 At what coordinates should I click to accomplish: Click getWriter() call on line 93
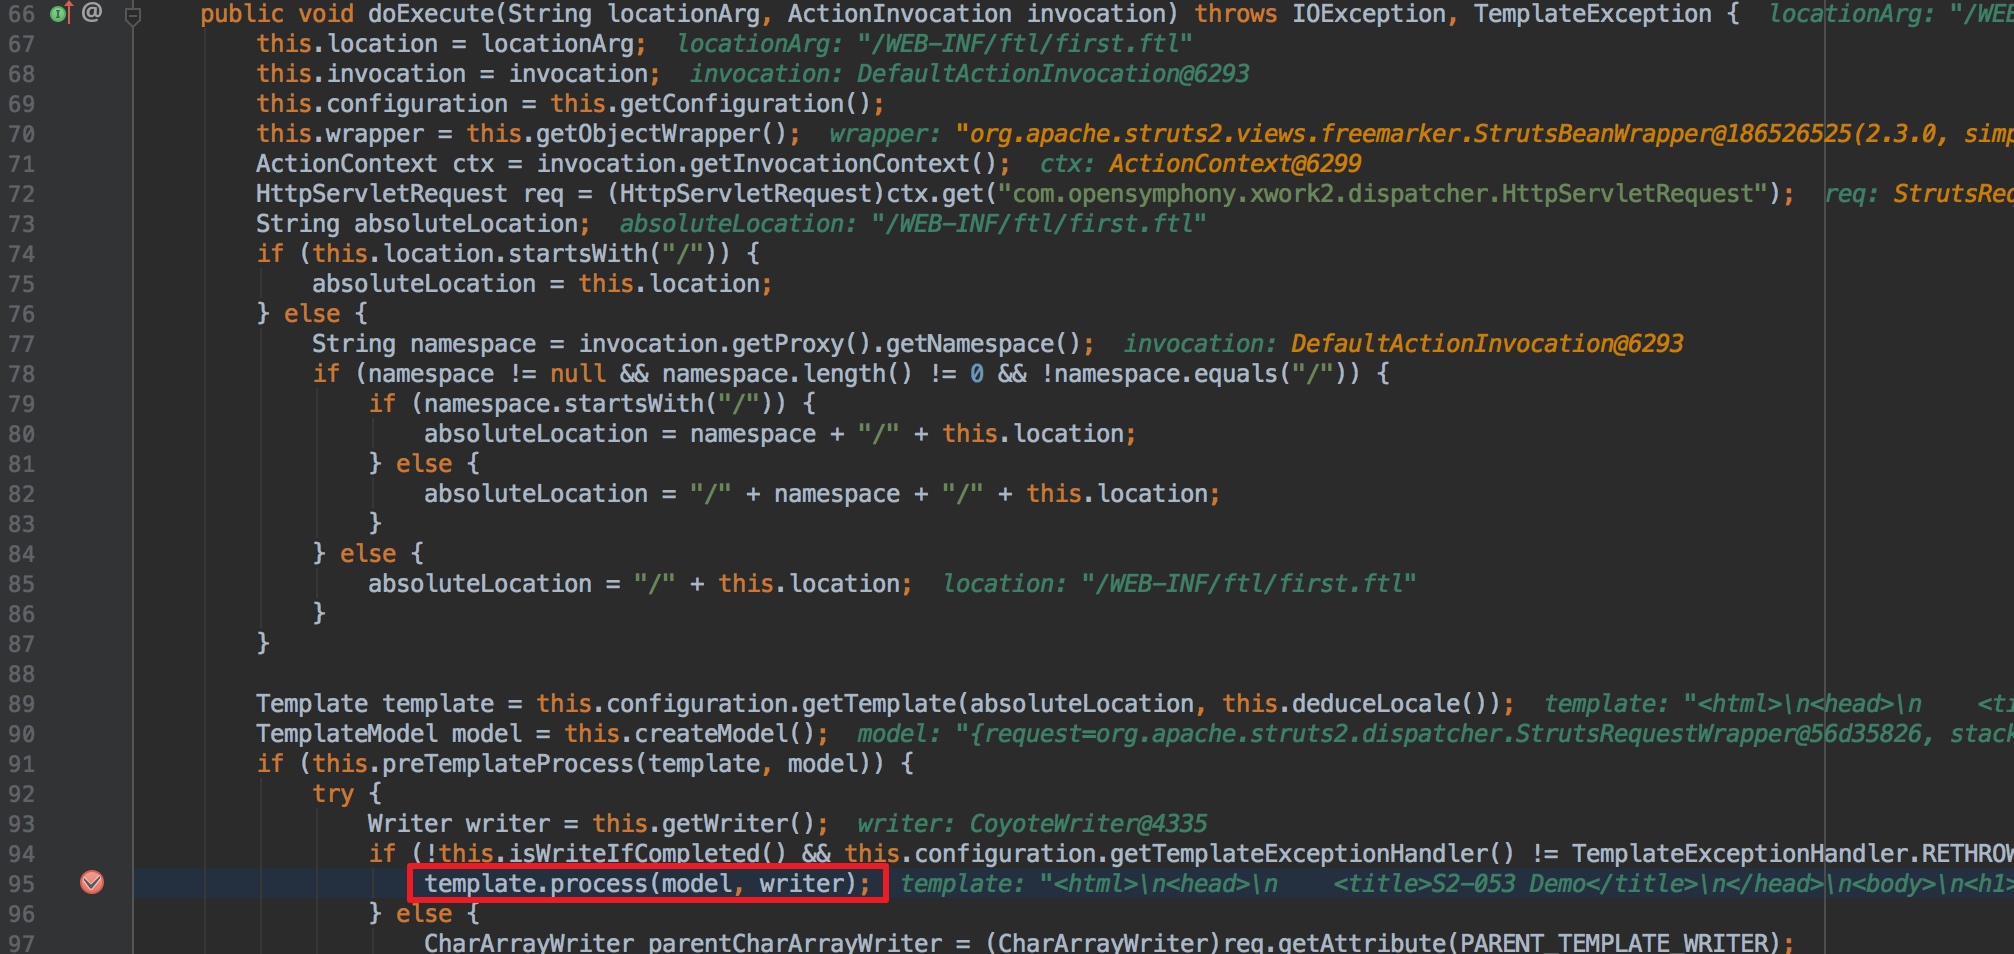(x=738, y=824)
